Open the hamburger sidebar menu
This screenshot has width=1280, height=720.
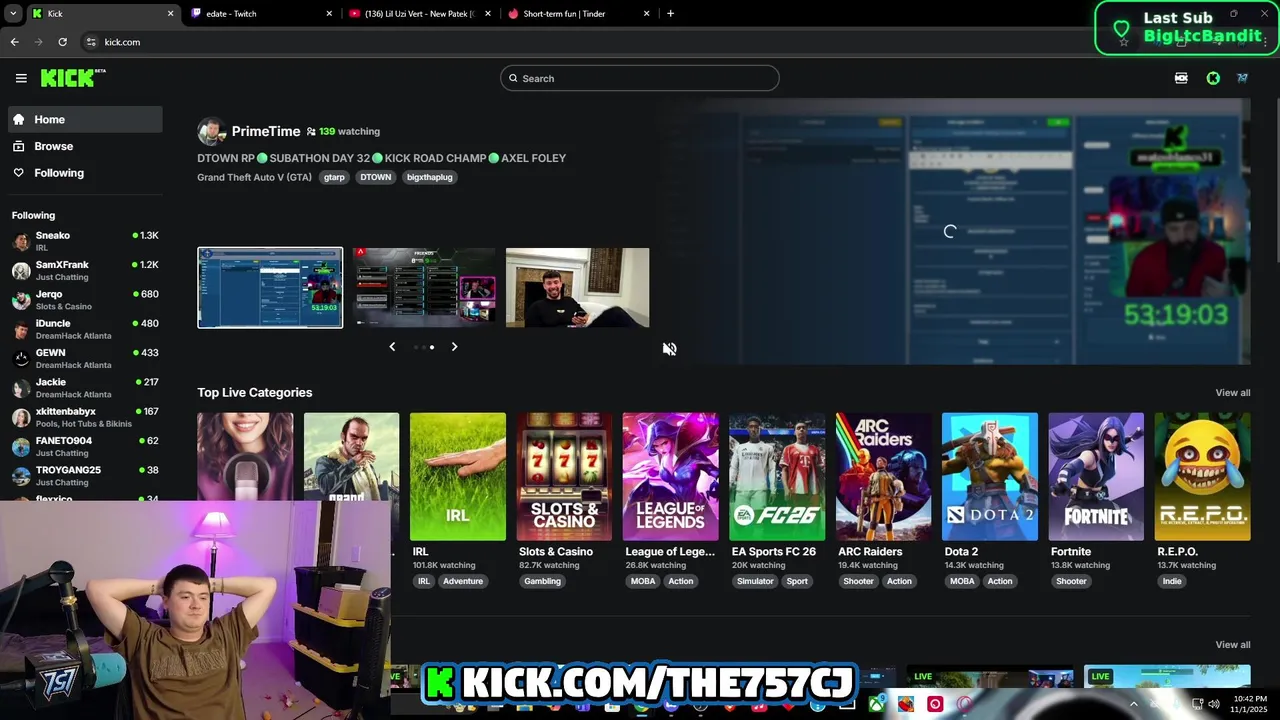coord(21,78)
